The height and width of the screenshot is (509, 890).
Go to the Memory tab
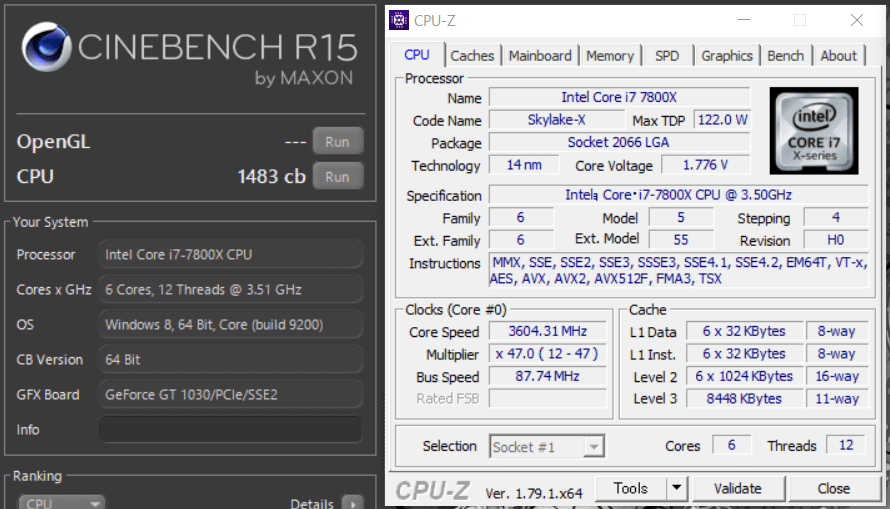pyautogui.click(x=610, y=56)
